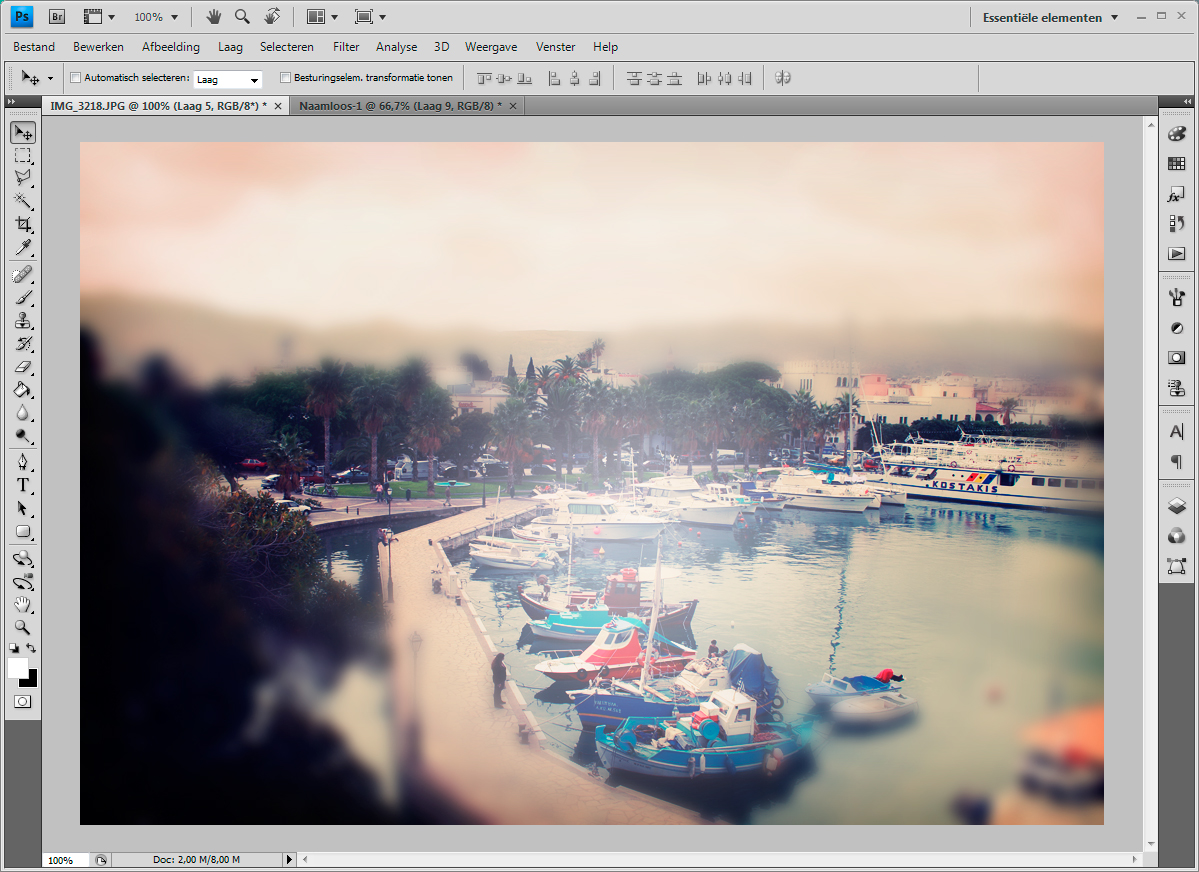Select the Eyedropper tool
Screen dimensions: 1199x872
pyautogui.click(x=23, y=247)
